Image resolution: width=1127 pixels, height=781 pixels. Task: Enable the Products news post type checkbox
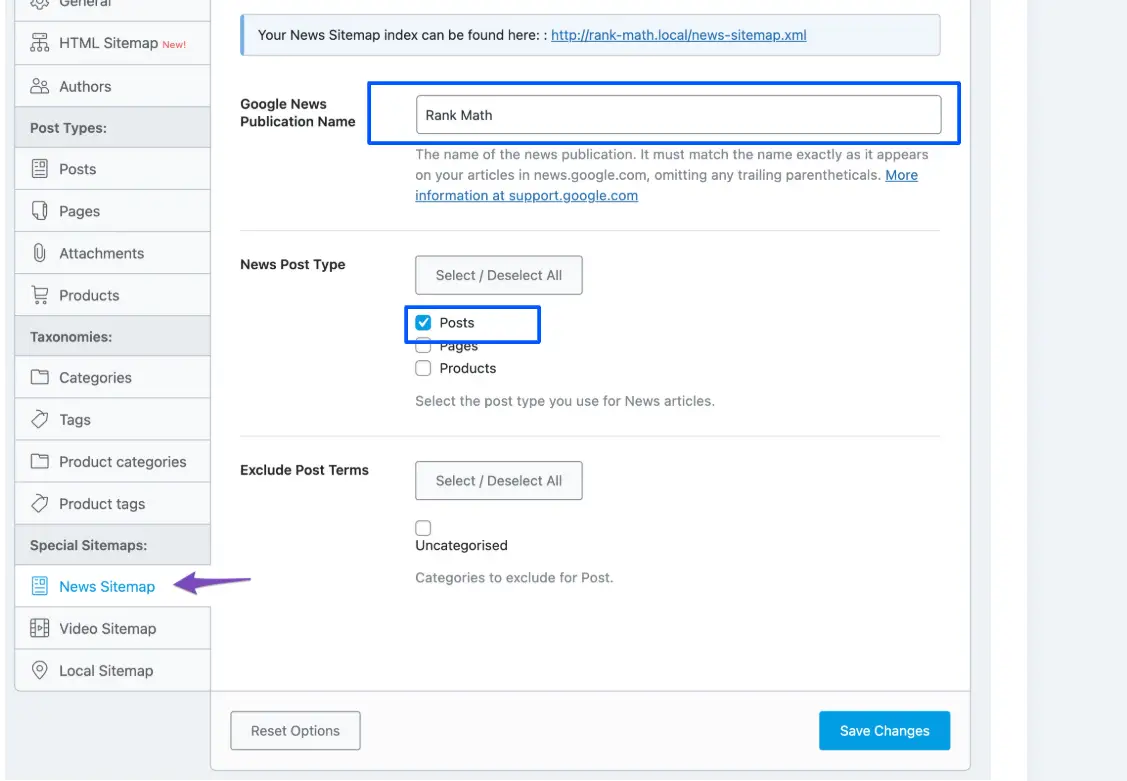tap(423, 368)
